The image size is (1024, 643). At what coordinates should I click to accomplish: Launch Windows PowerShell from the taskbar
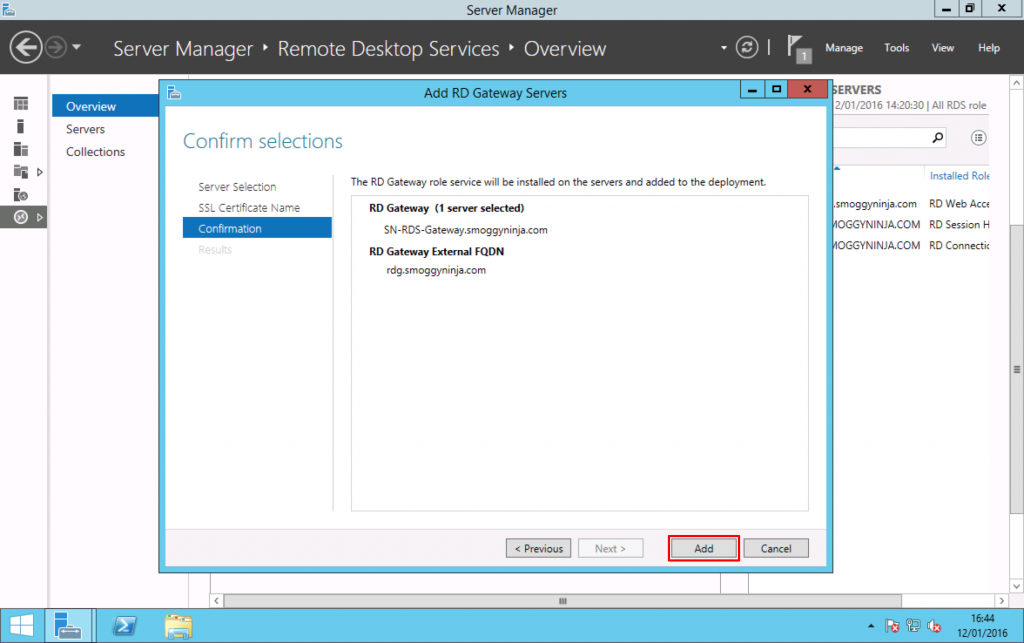[124, 625]
